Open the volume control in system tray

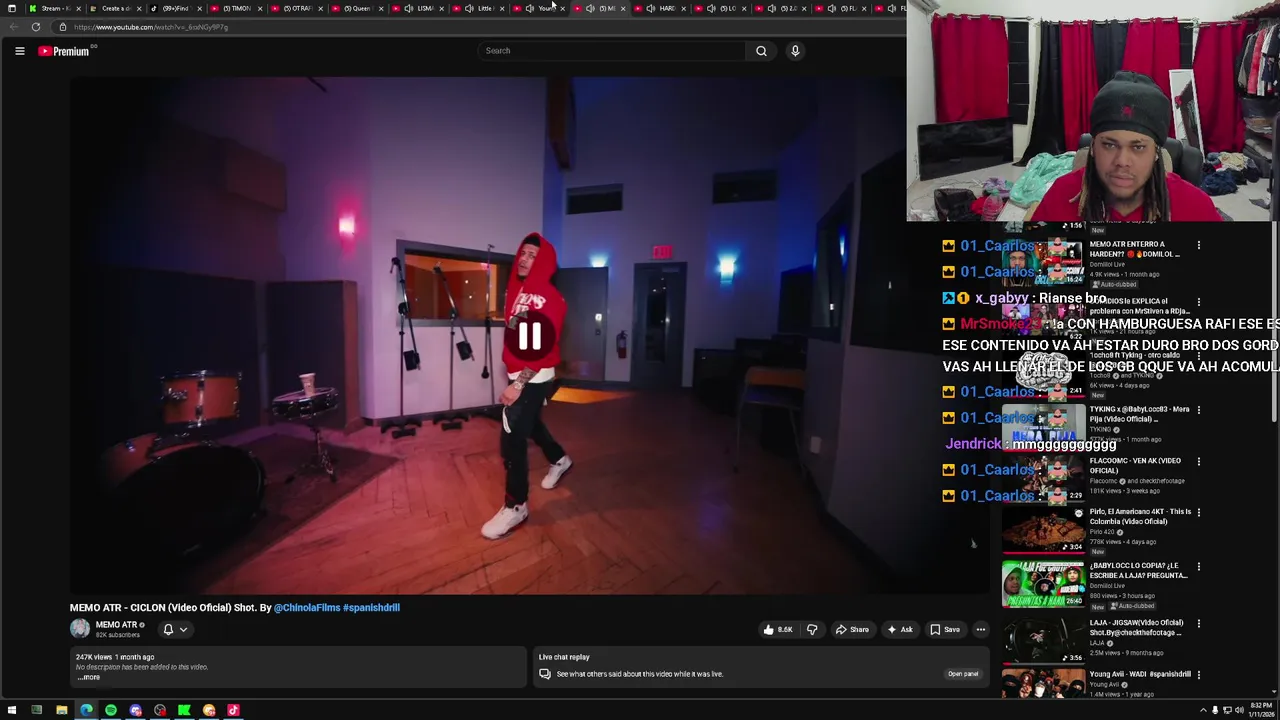point(1239,710)
